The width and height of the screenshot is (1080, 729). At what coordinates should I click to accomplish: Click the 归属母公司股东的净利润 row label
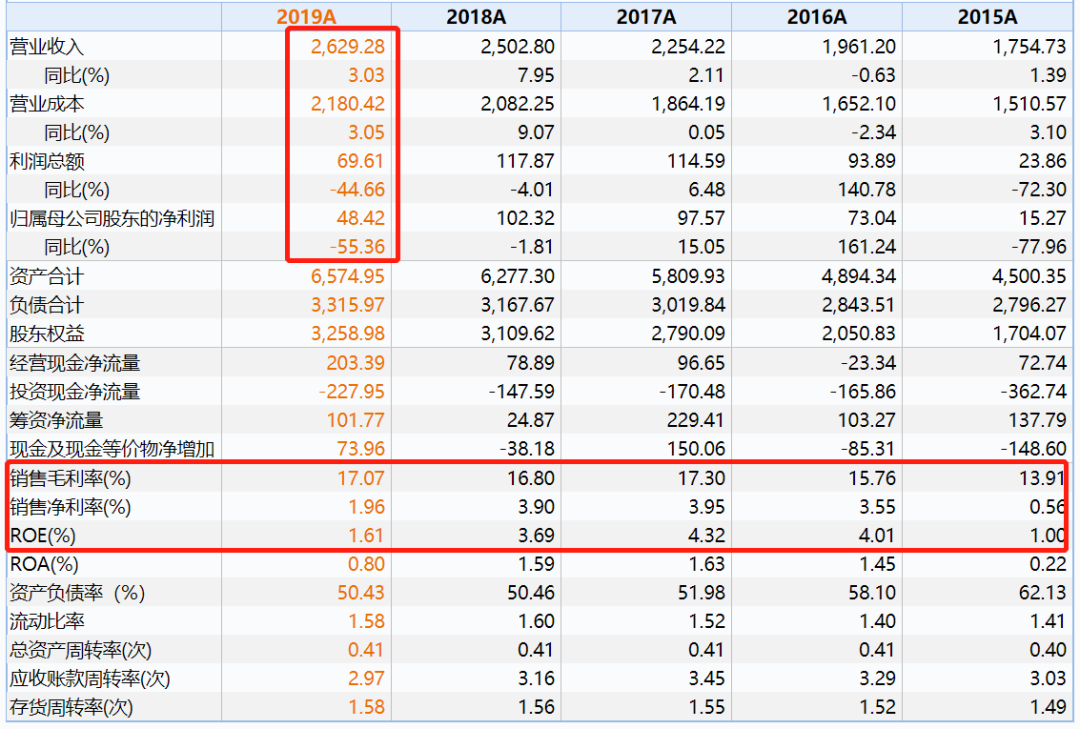click(112, 218)
